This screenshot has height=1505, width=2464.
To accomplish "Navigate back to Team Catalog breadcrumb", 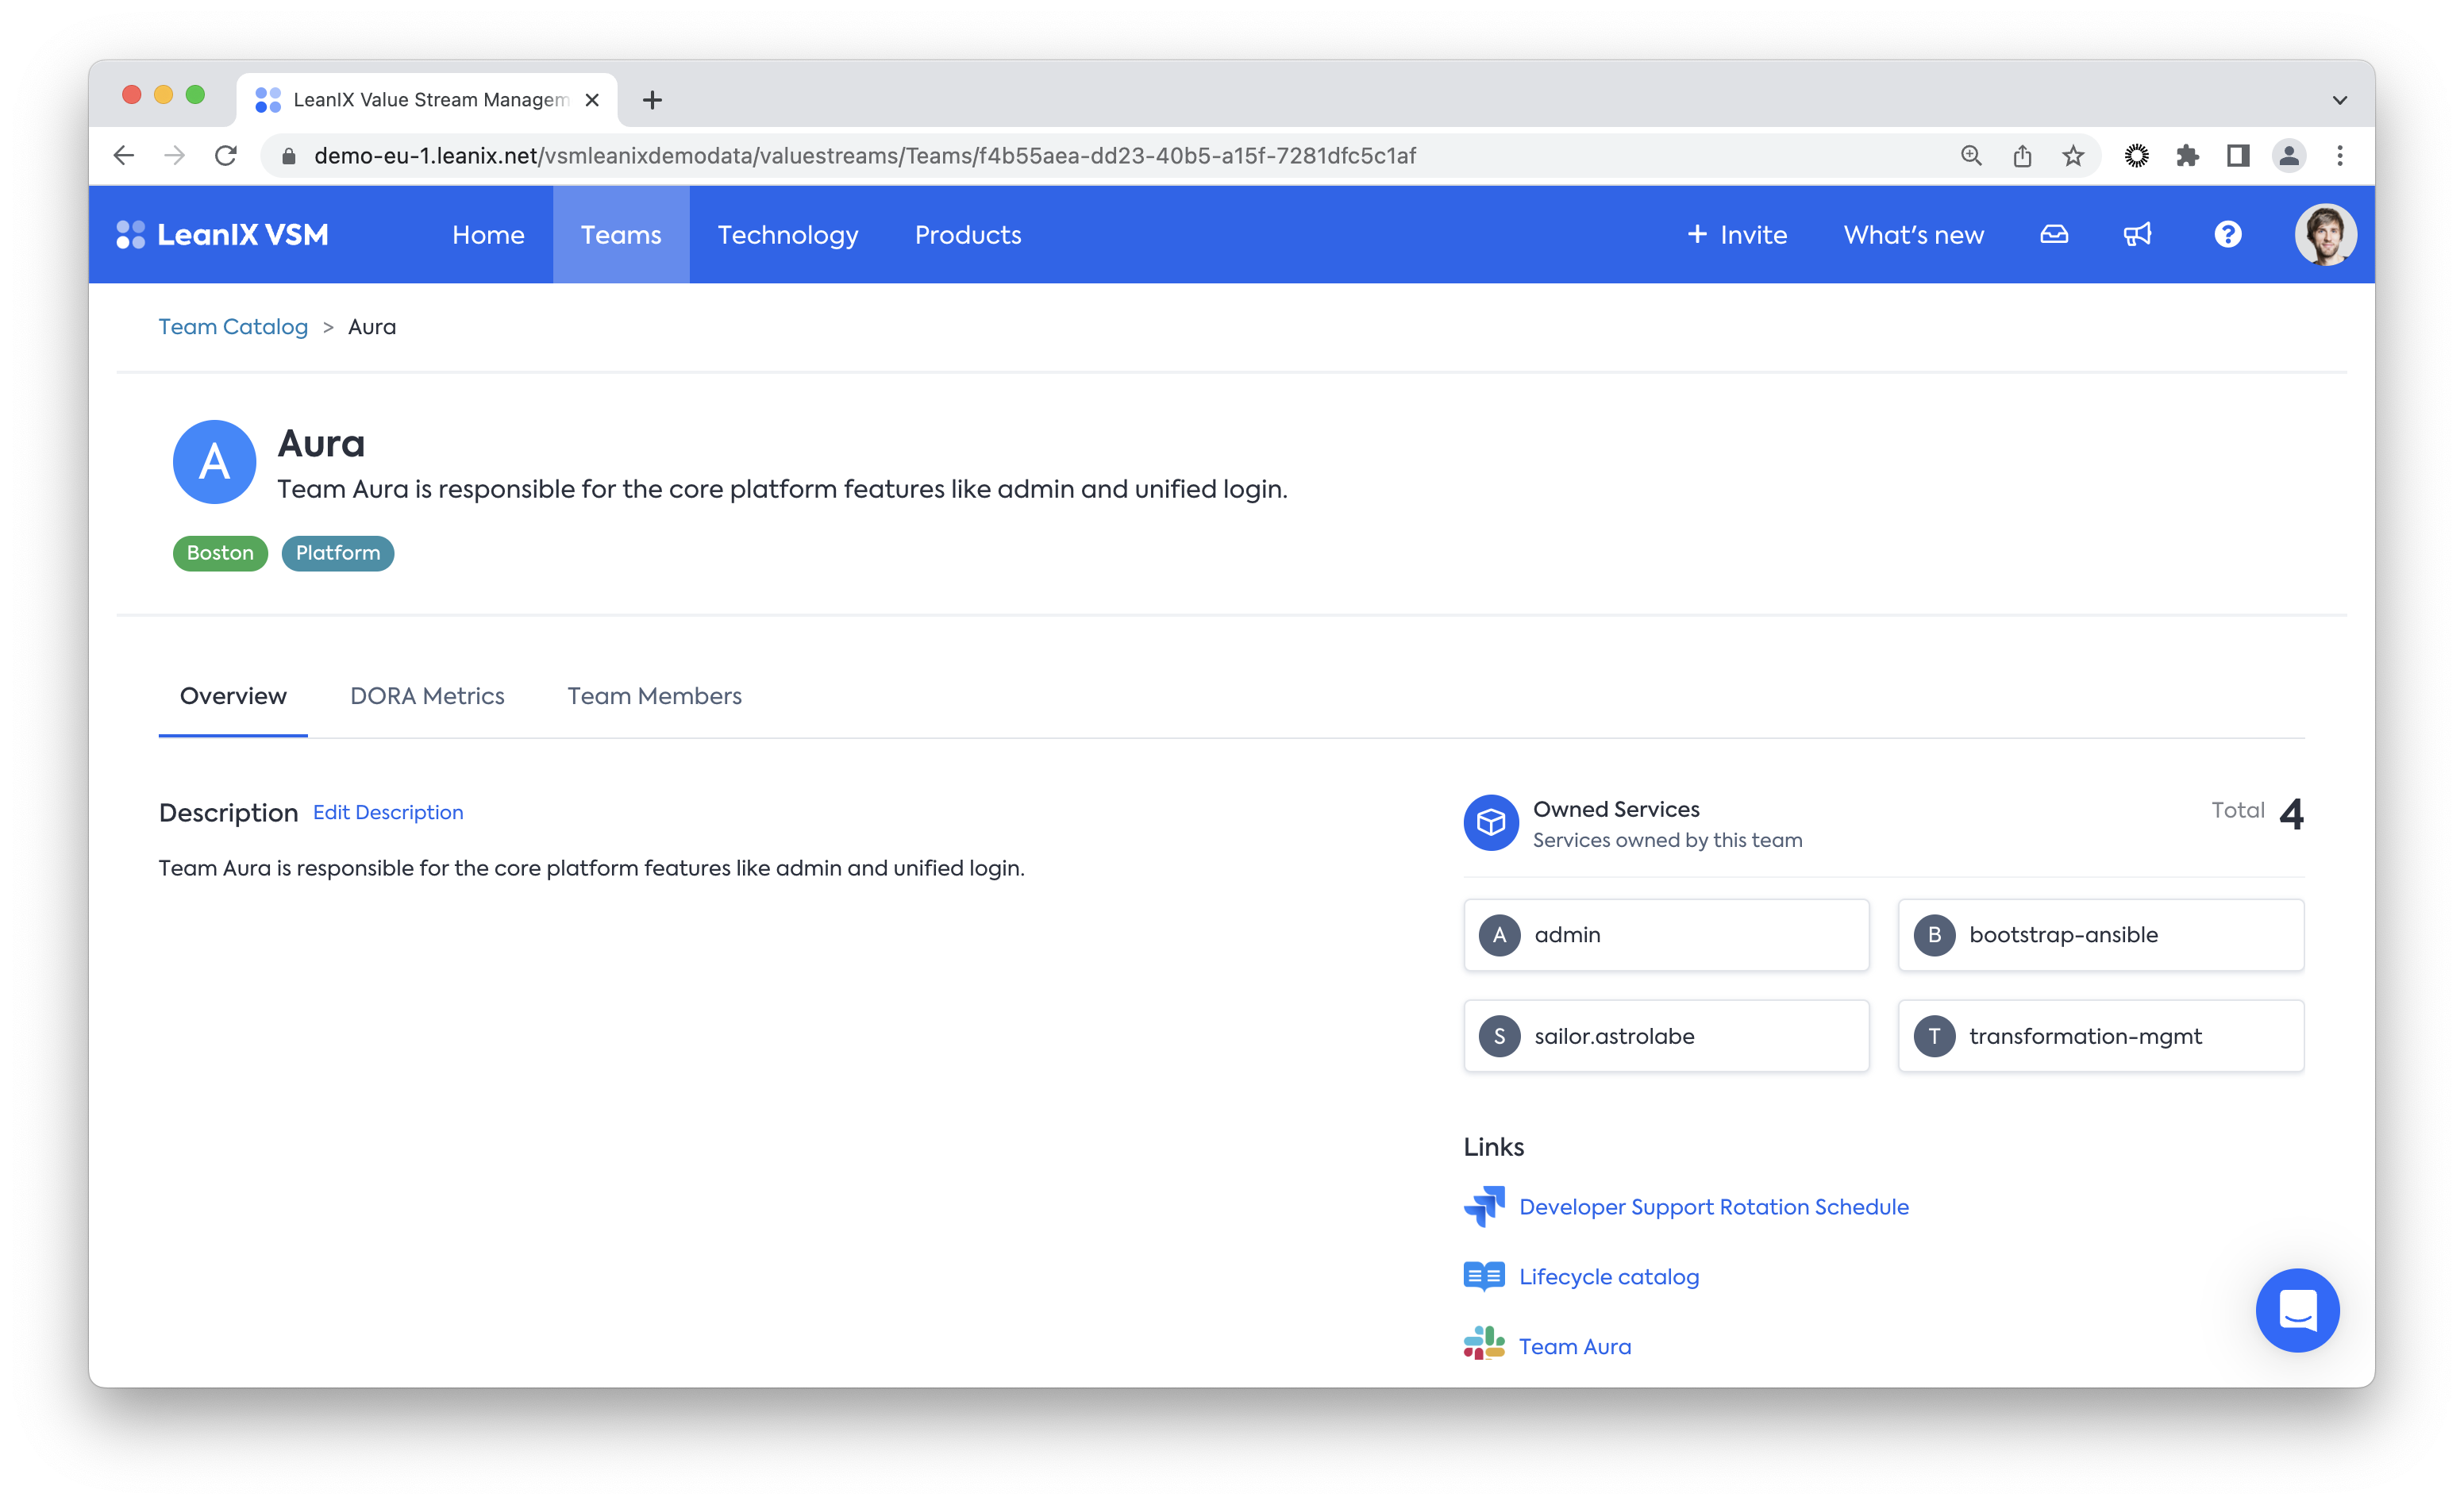I will [x=233, y=327].
